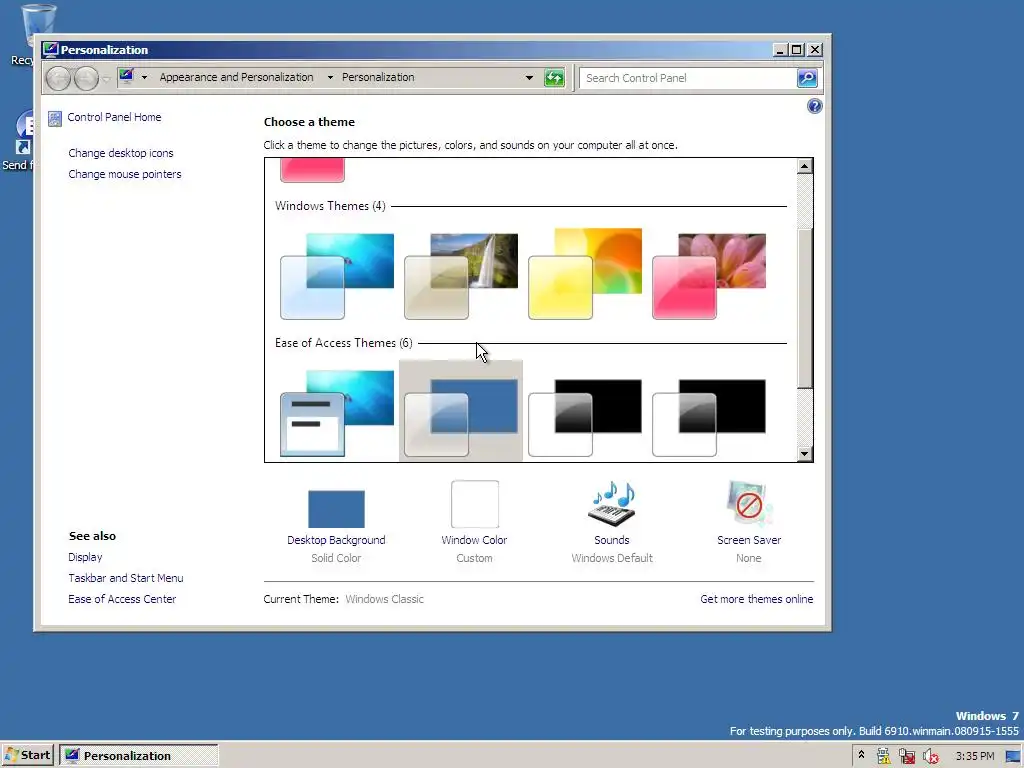This screenshot has width=1024, height=768.
Task: Click the Personalization breadcrumb
Action: (x=378, y=77)
